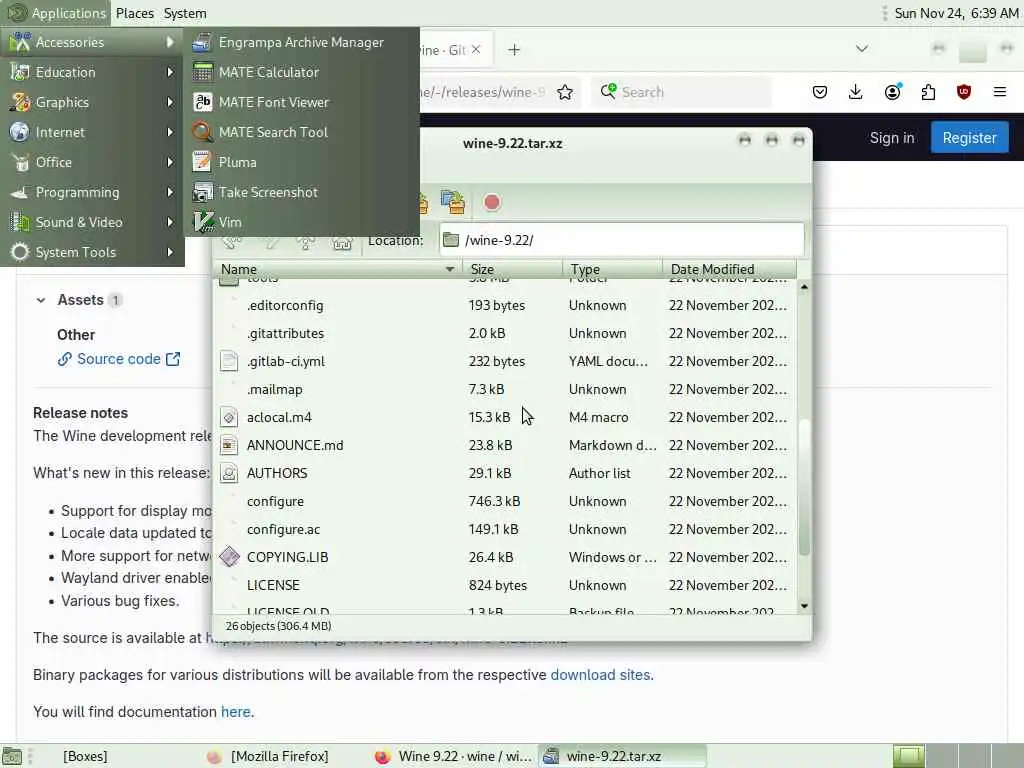Viewport: 1024px width, 768px height.
Task: Expand the Office submenu arrow
Action: tap(170, 163)
